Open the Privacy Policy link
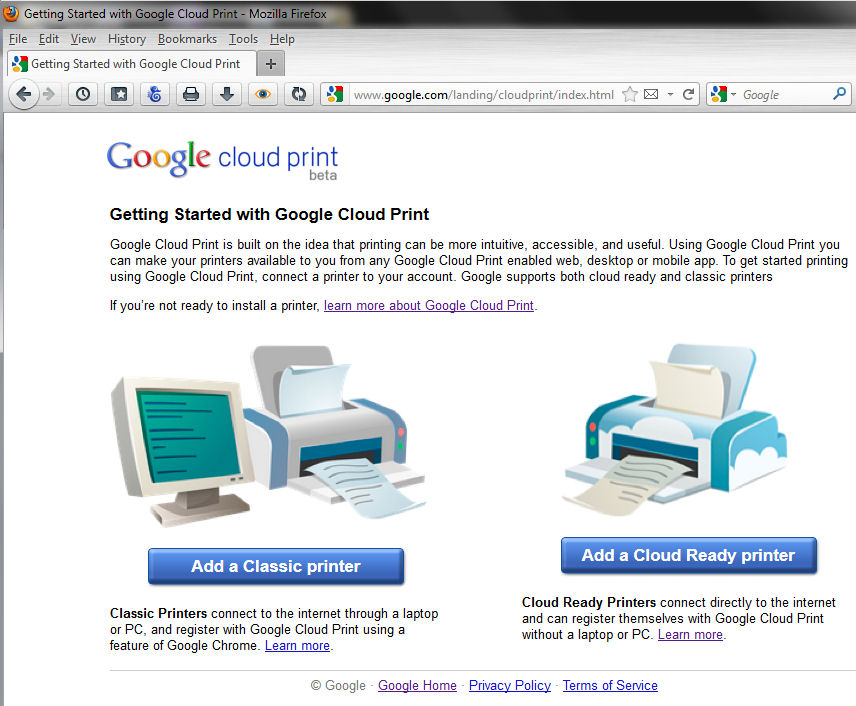Image resolution: width=856 pixels, height=706 pixels. [x=510, y=685]
